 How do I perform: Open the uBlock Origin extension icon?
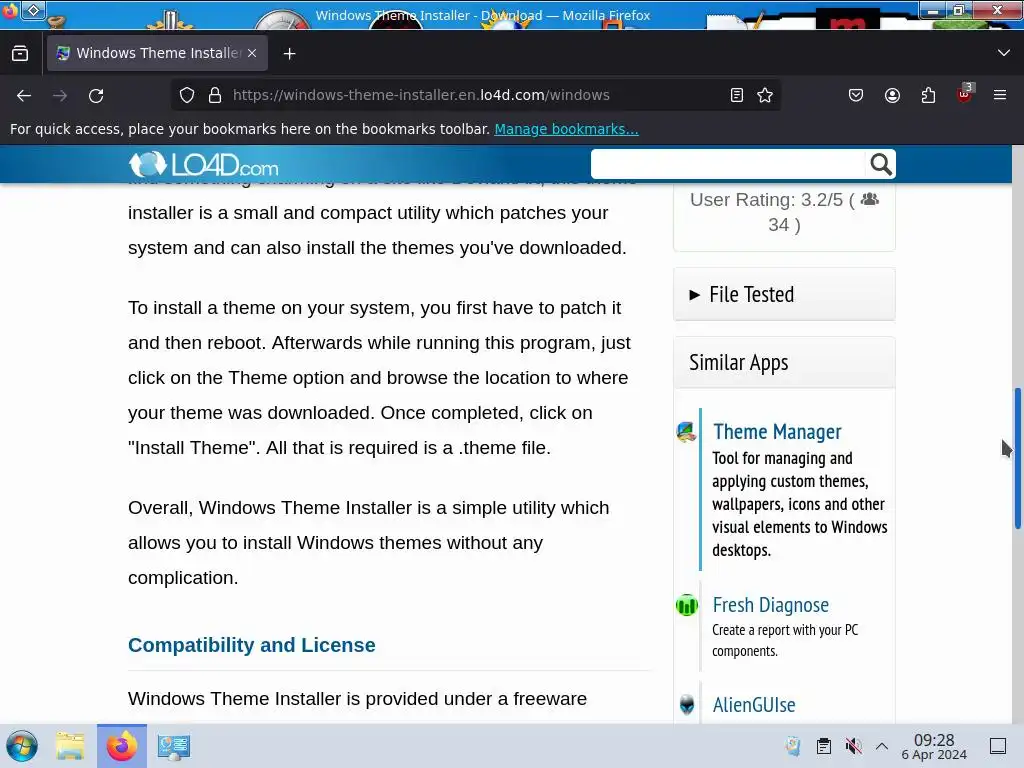(x=965, y=94)
